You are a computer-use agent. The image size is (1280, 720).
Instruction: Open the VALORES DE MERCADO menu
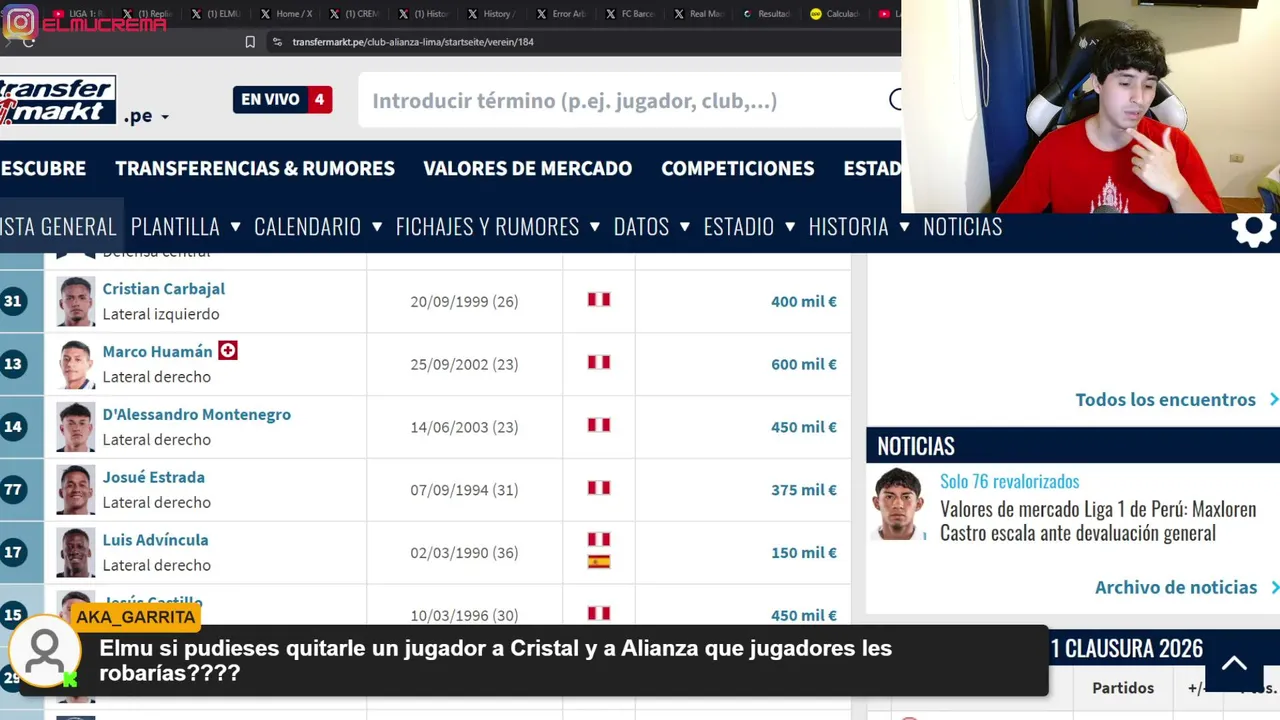click(x=527, y=168)
